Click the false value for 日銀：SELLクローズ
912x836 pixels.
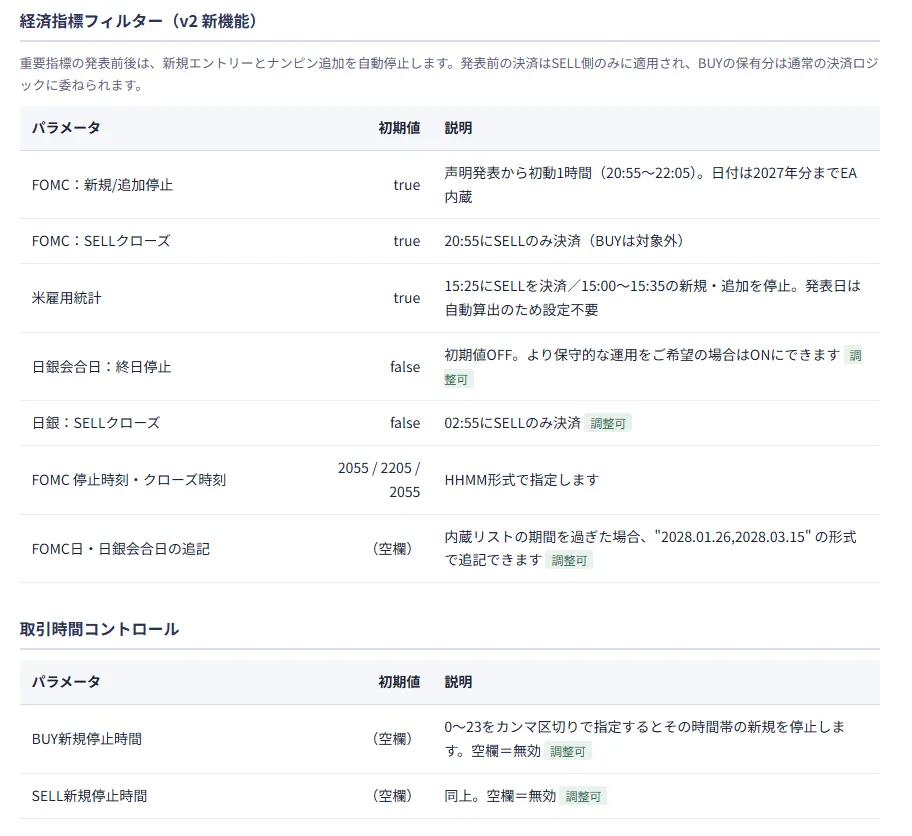point(405,423)
